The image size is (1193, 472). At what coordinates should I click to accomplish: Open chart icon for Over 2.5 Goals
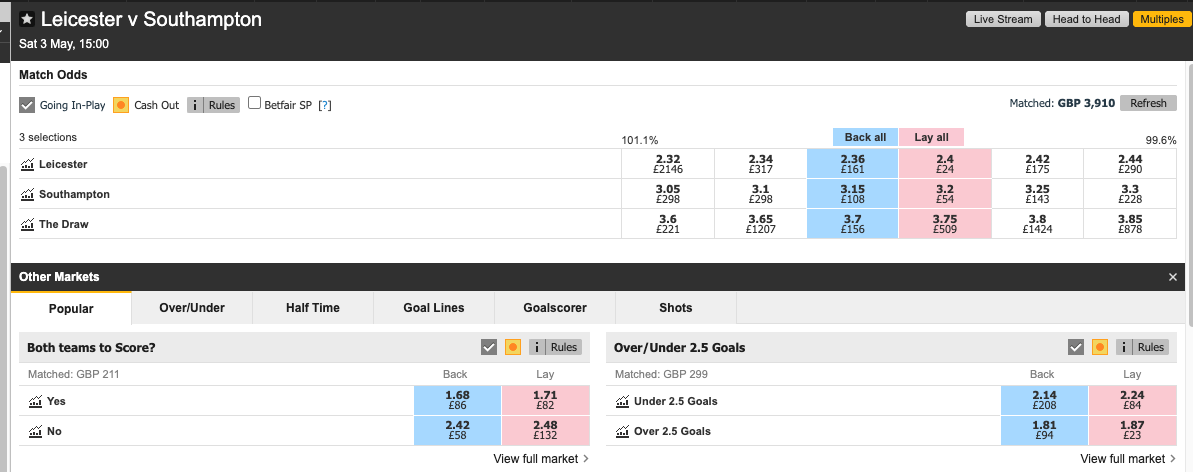click(x=622, y=431)
